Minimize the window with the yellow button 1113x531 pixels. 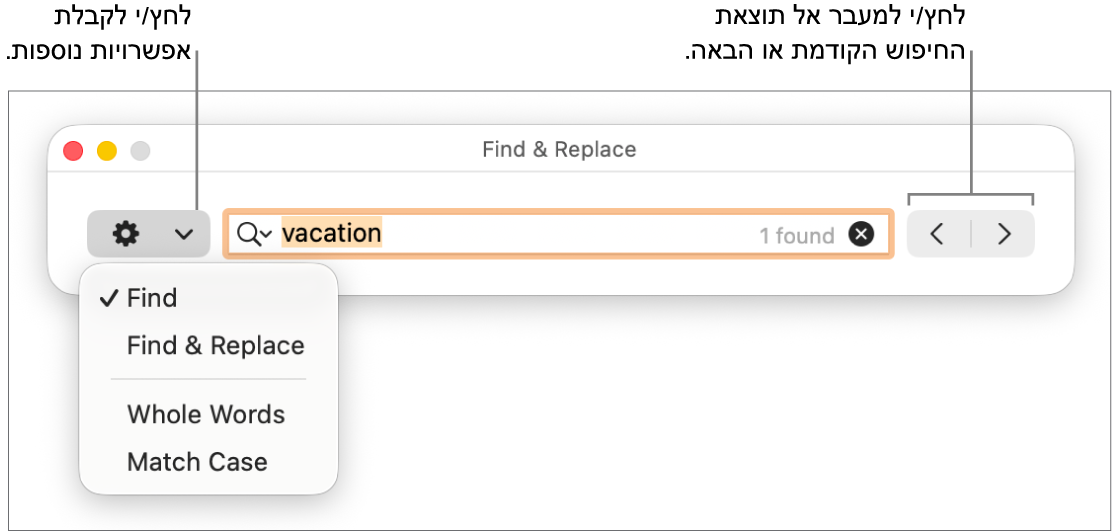click(x=107, y=151)
